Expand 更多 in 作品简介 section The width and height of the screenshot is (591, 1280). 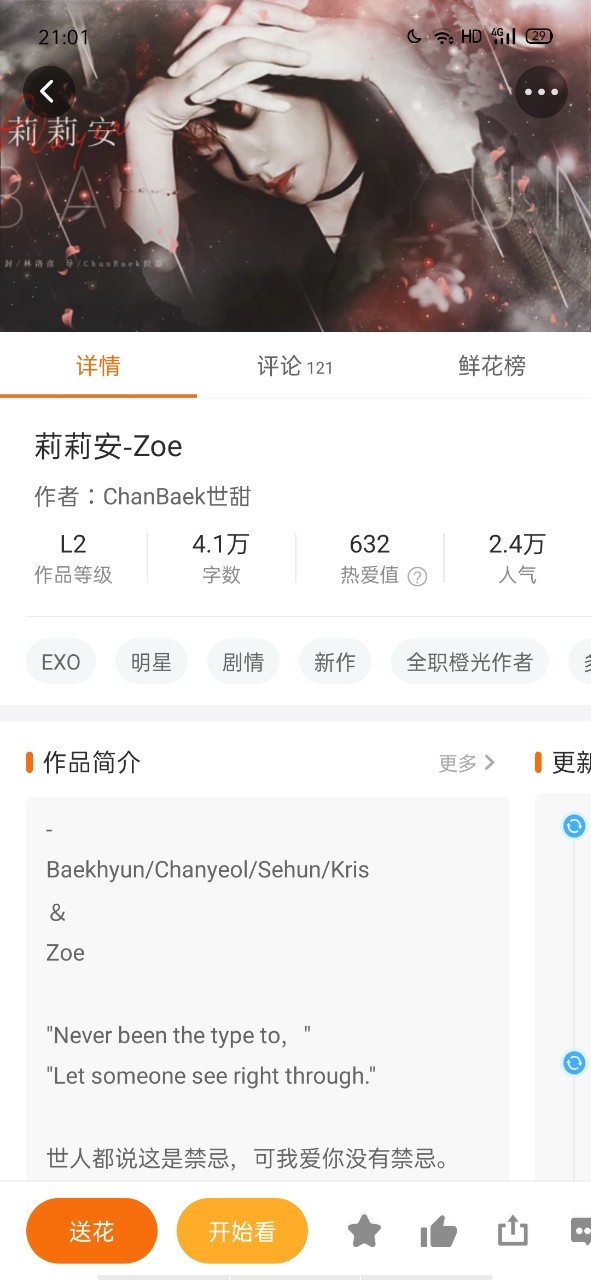[x=466, y=763]
